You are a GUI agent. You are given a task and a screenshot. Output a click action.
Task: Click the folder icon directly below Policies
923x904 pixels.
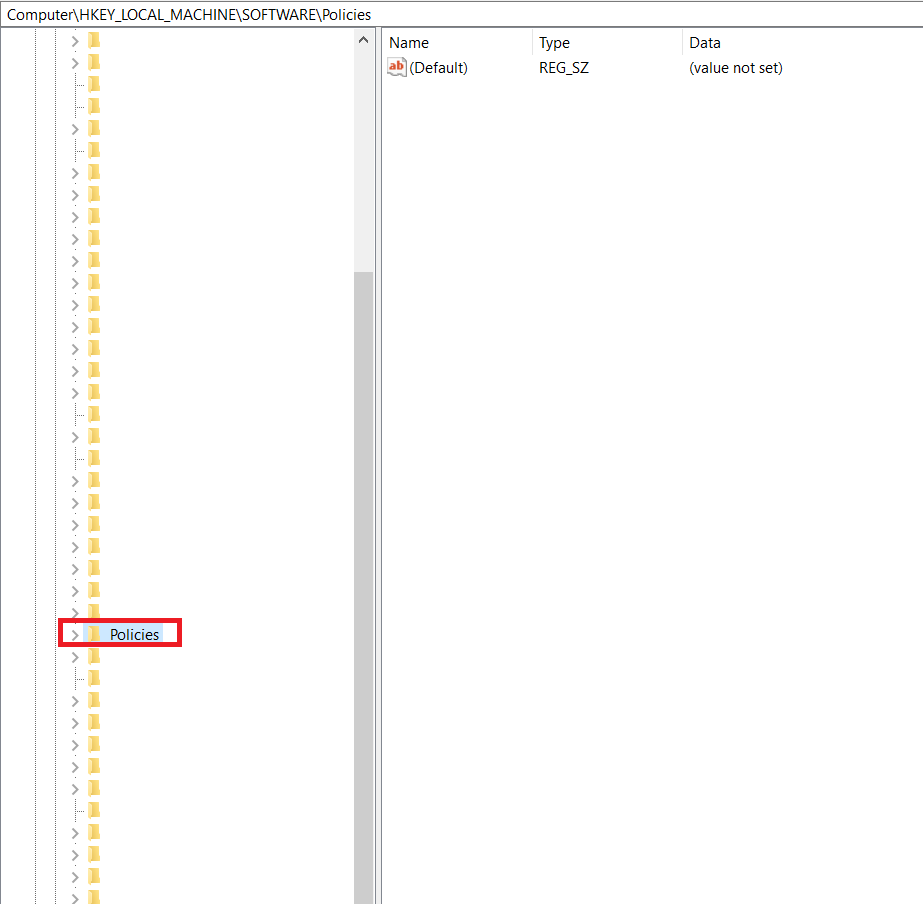(x=93, y=656)
